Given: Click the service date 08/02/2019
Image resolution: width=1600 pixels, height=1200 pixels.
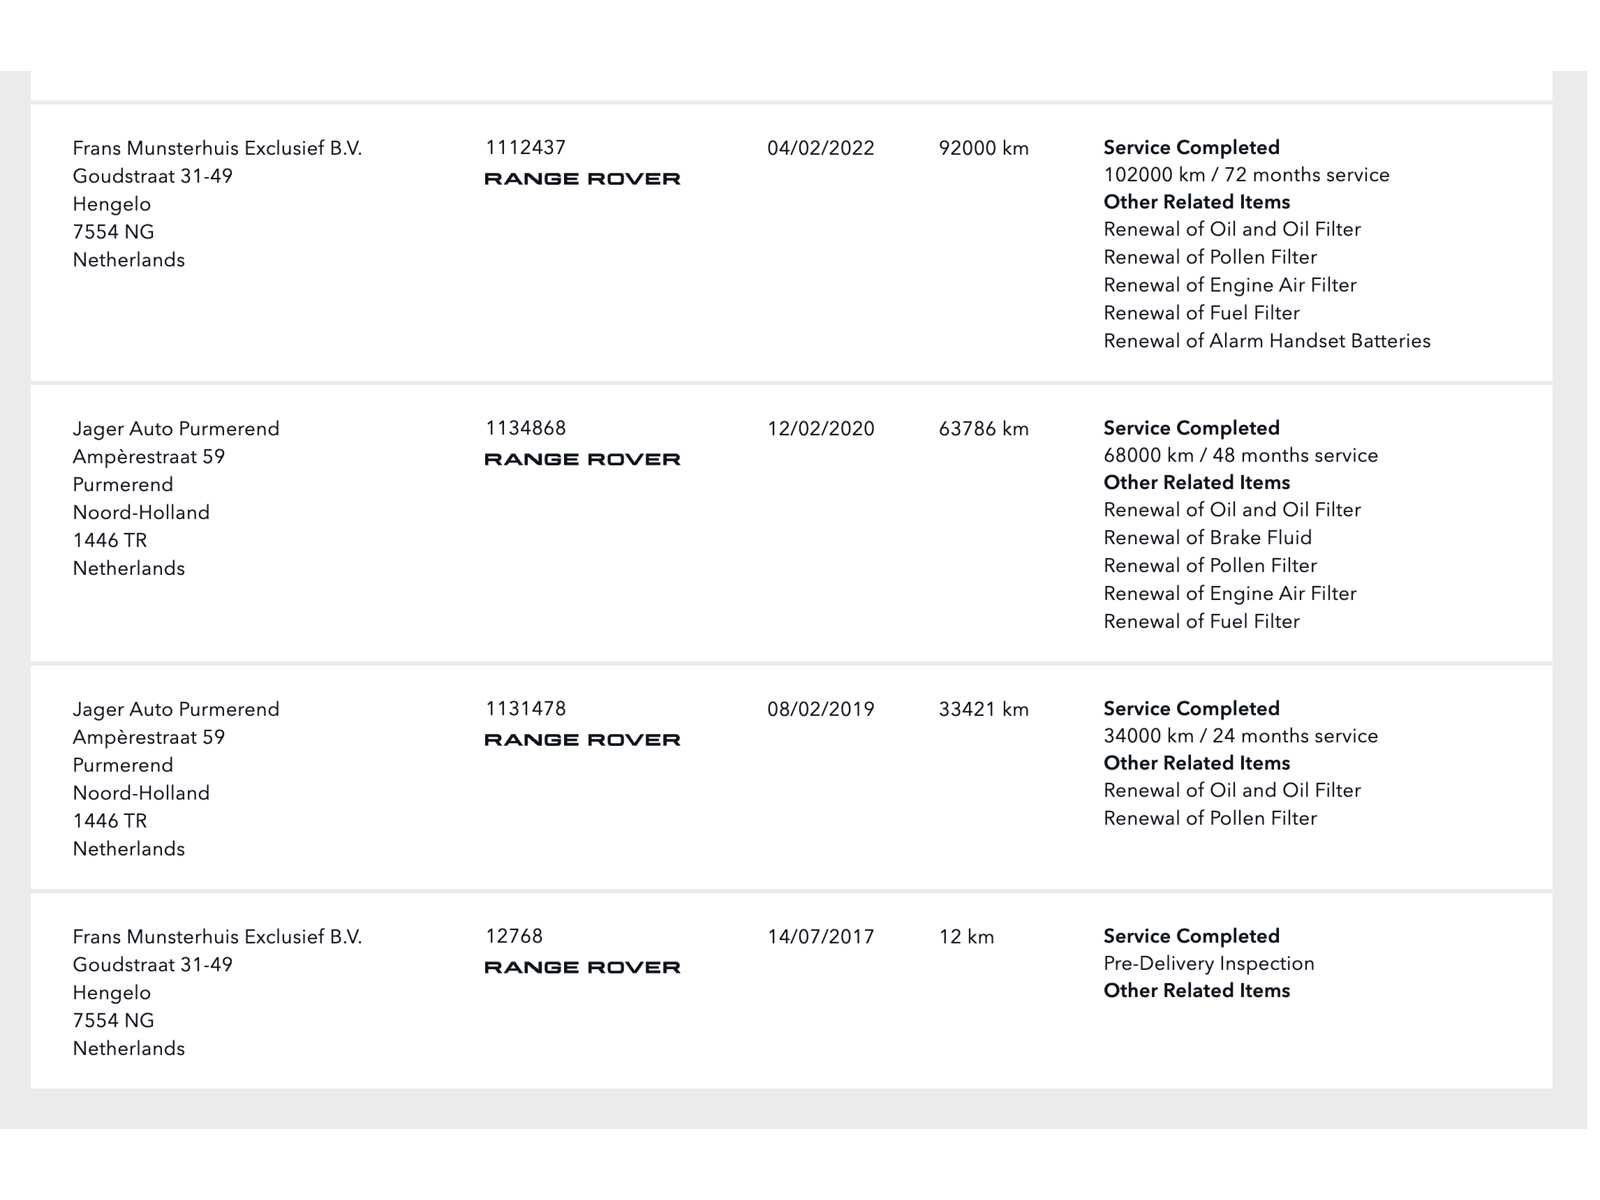Looking at the screenshot, I should tap(821, 709).
